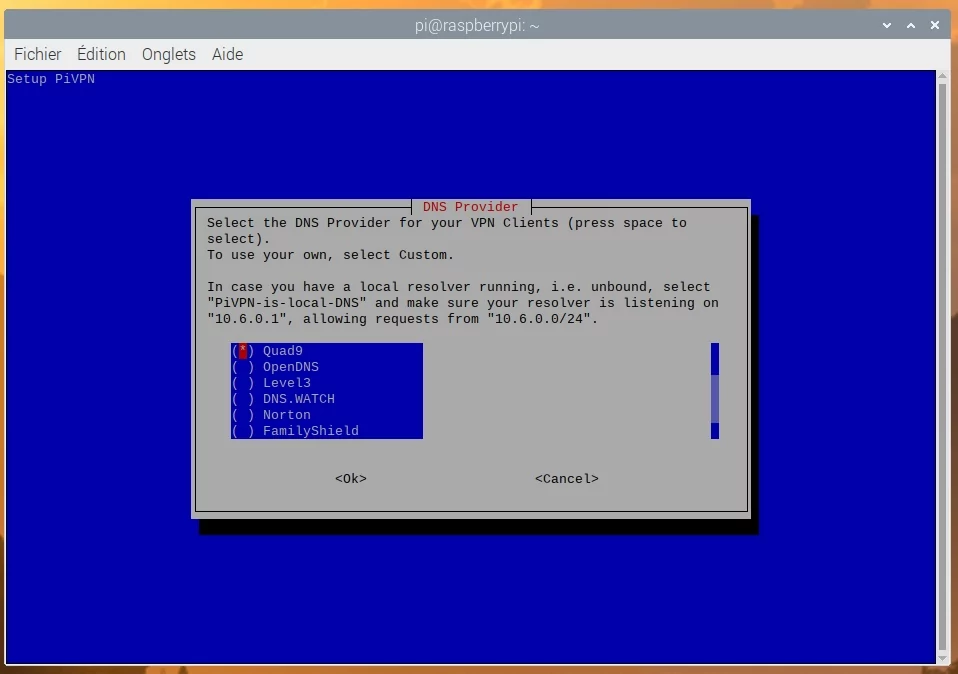Confirm with the <Ok> button

(351, 478)
